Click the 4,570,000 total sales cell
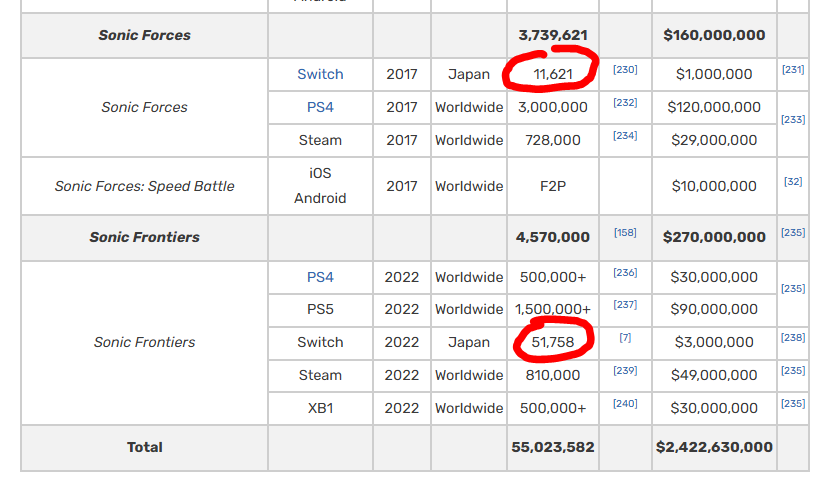817x478 pixels. [x=553, y=237]
